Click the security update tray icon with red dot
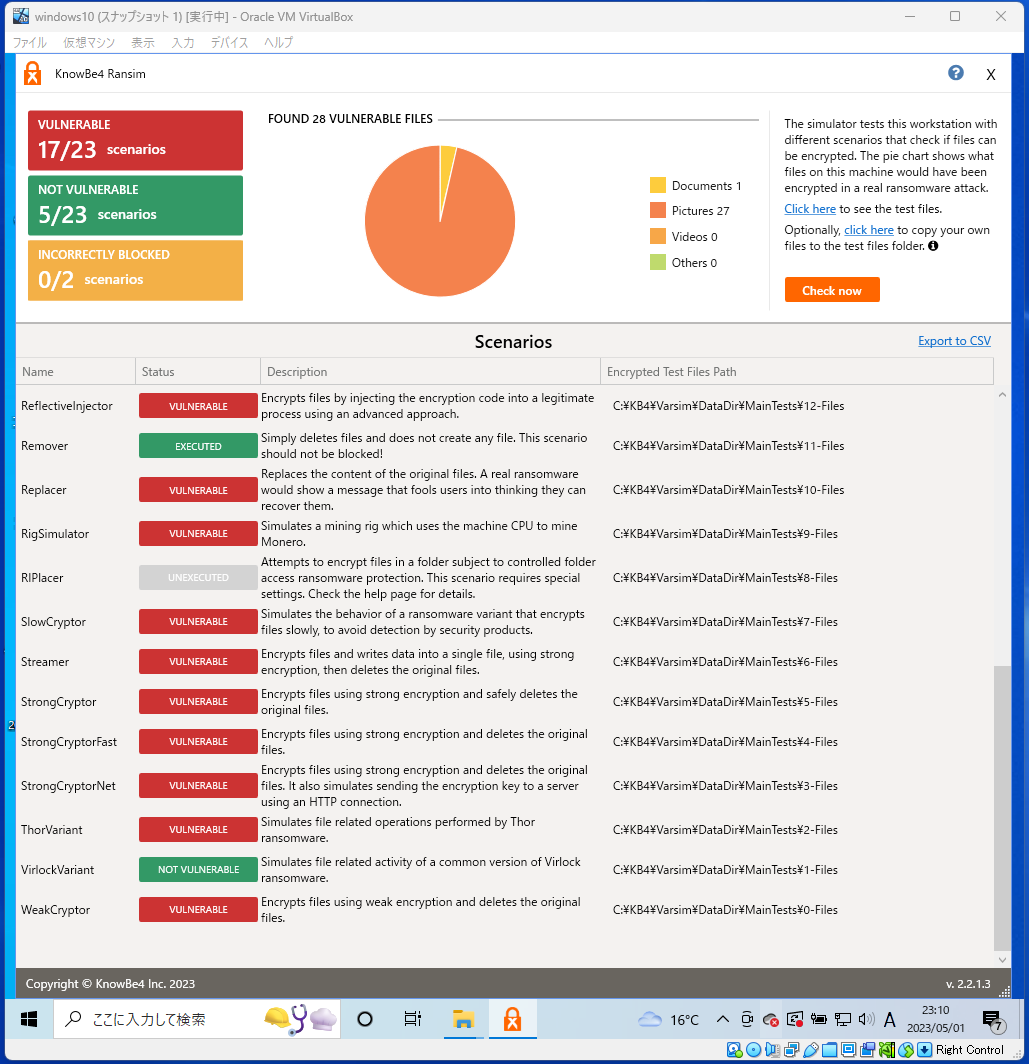 coord(795,1019)
